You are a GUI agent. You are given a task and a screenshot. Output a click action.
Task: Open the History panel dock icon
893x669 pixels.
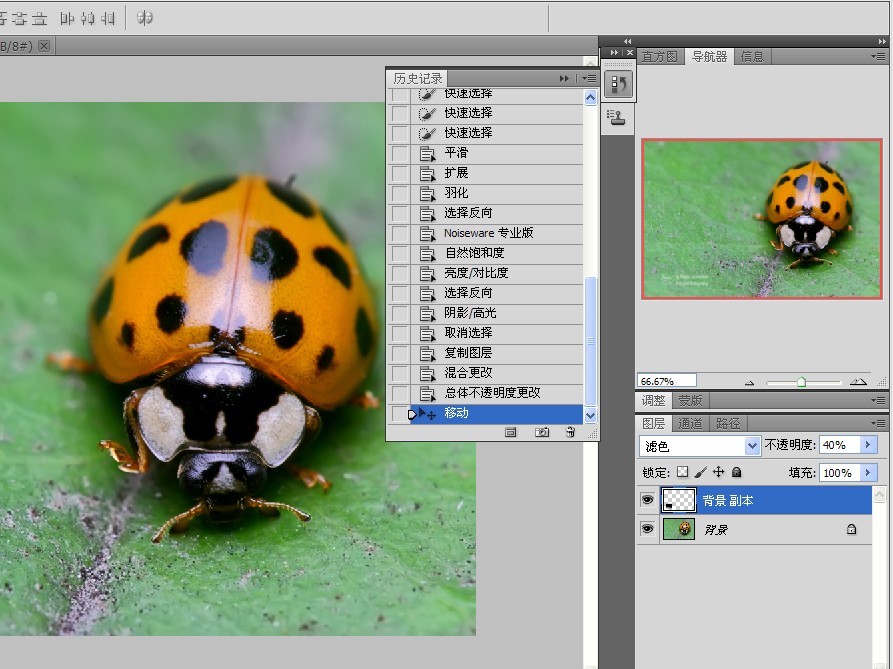click(x=618, y=85)
